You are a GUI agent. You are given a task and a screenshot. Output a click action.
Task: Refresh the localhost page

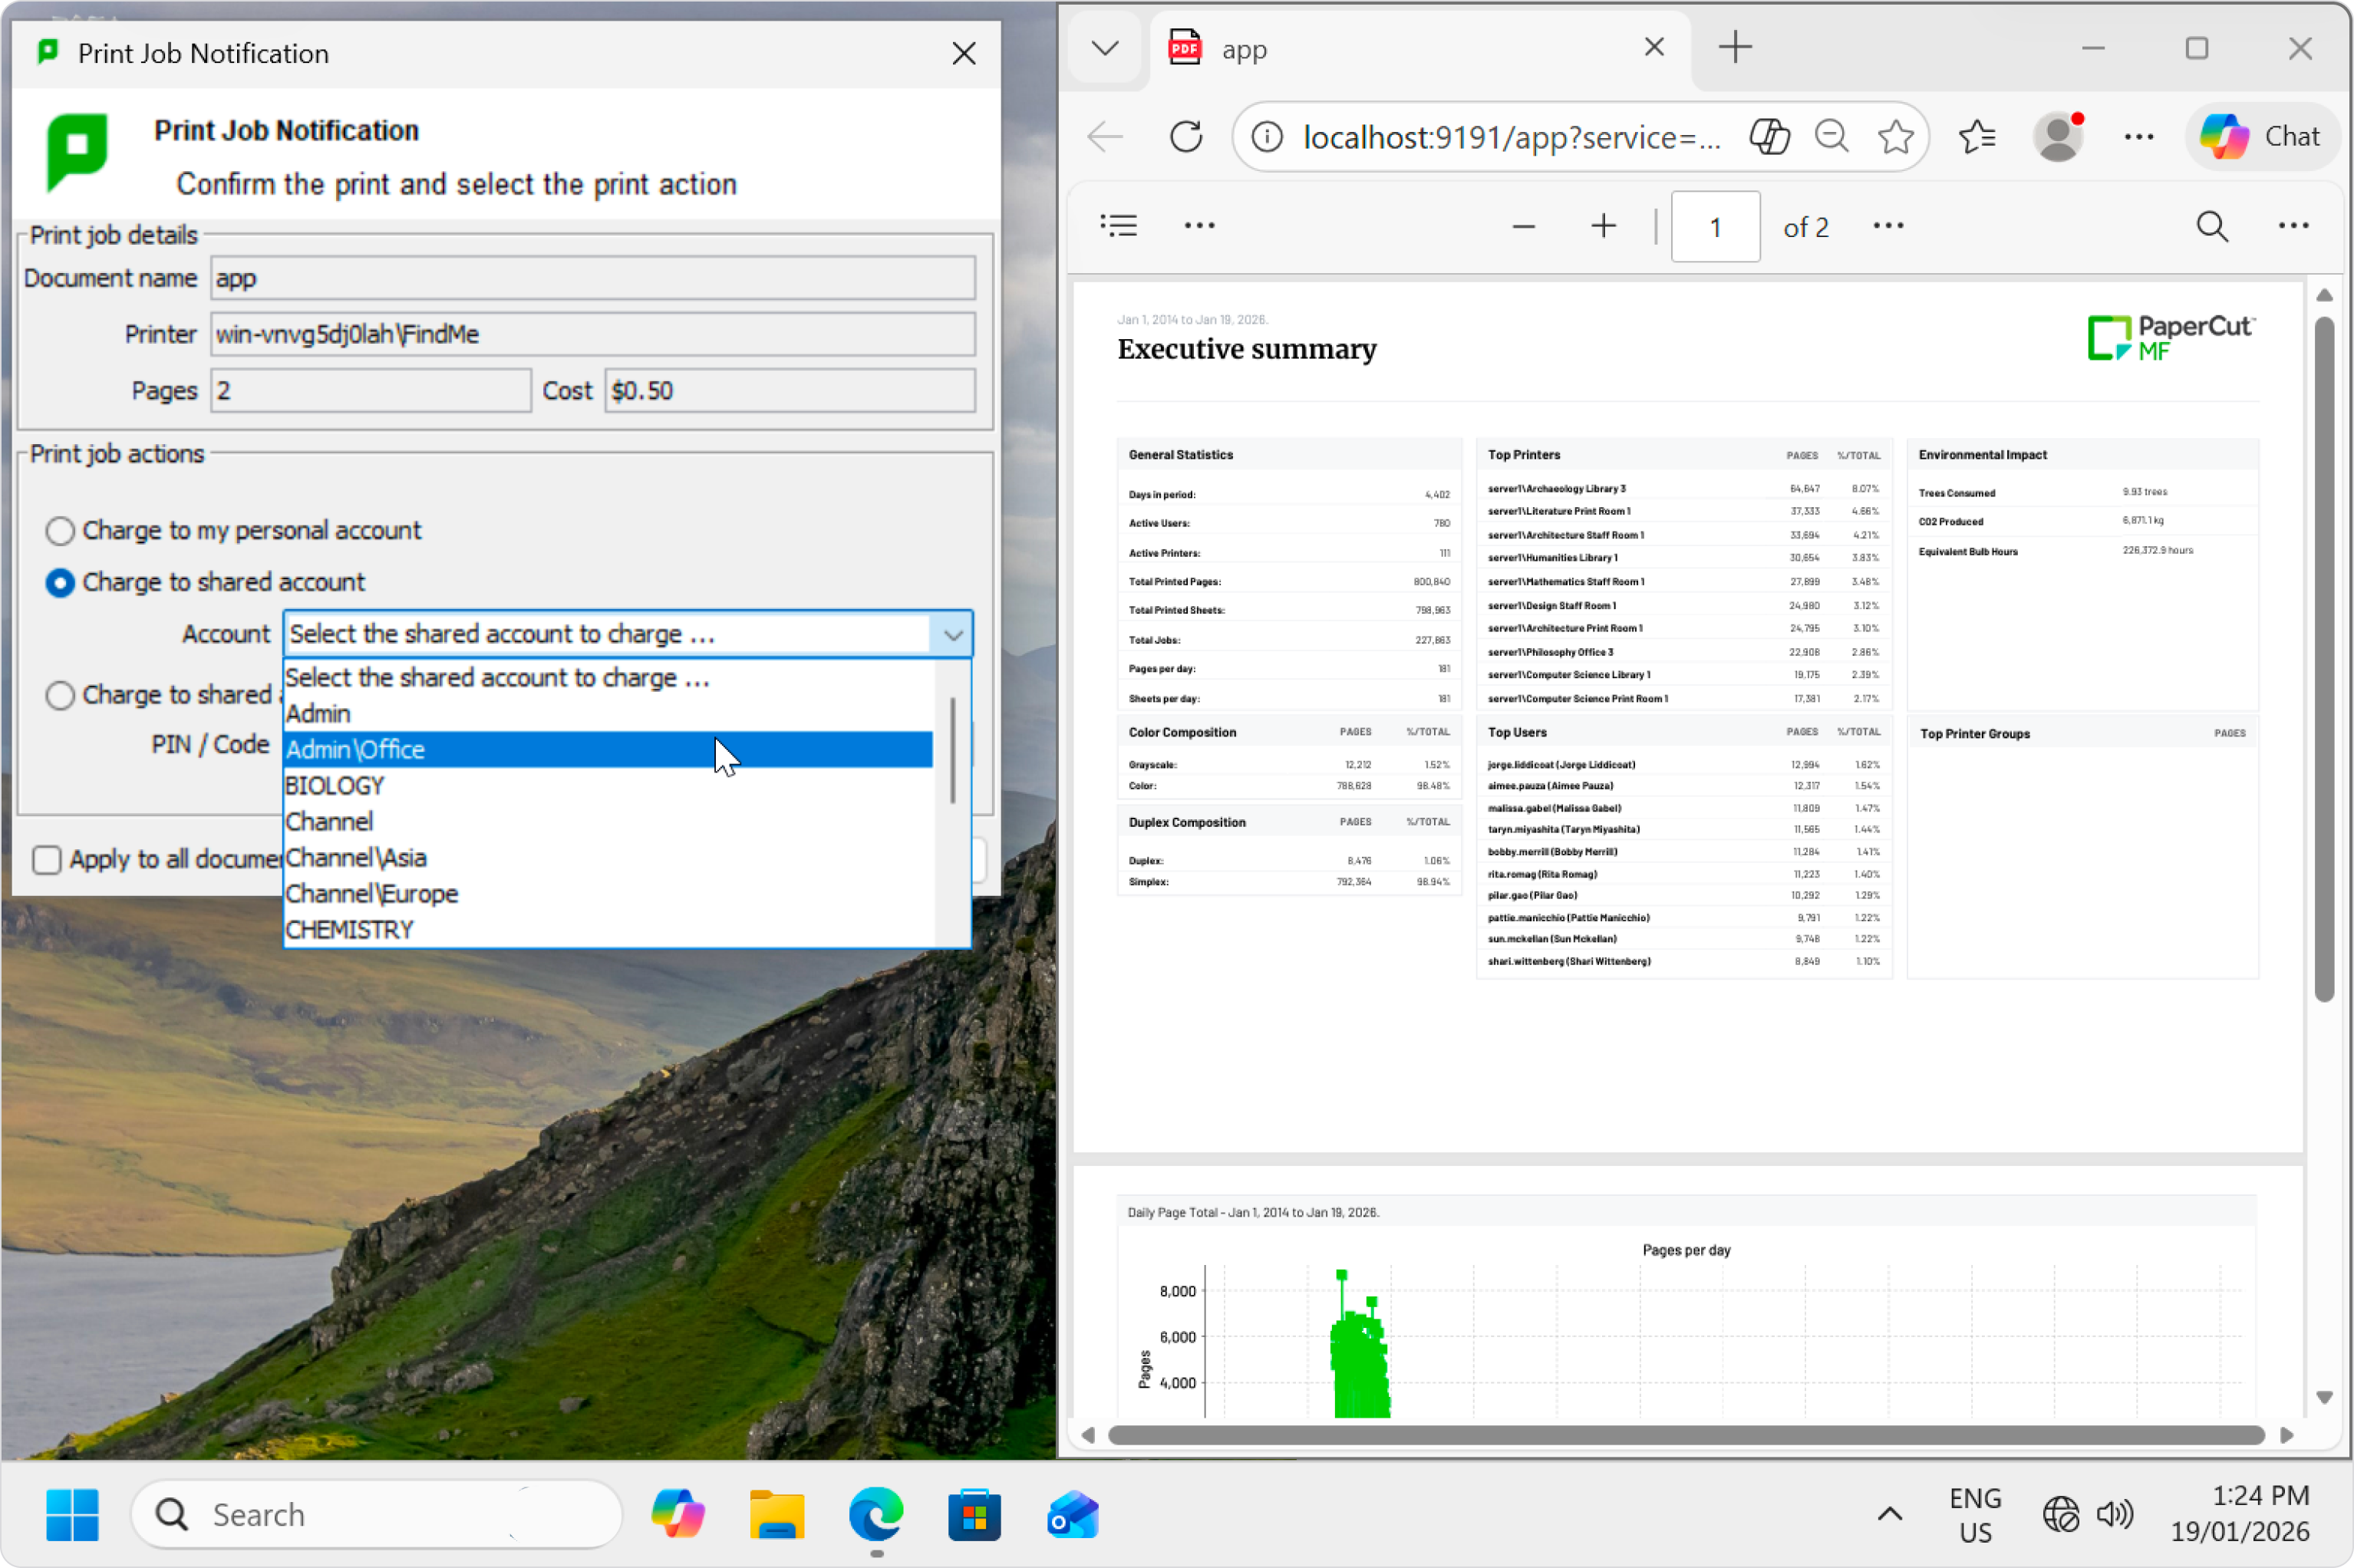(x=1186, y=136)
